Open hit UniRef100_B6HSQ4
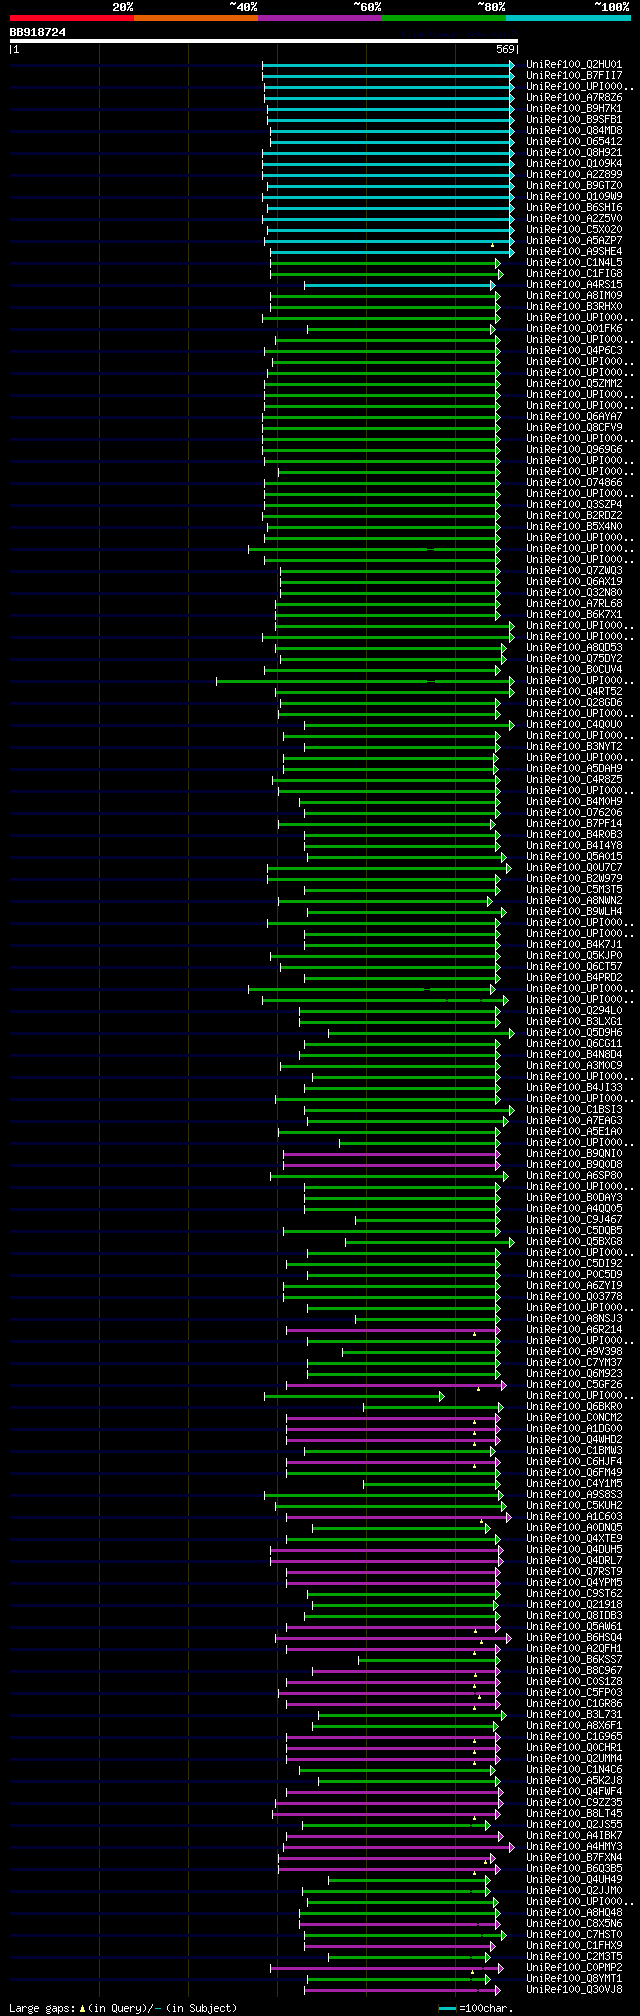The image size is (640, 2016). (574, 1637)
